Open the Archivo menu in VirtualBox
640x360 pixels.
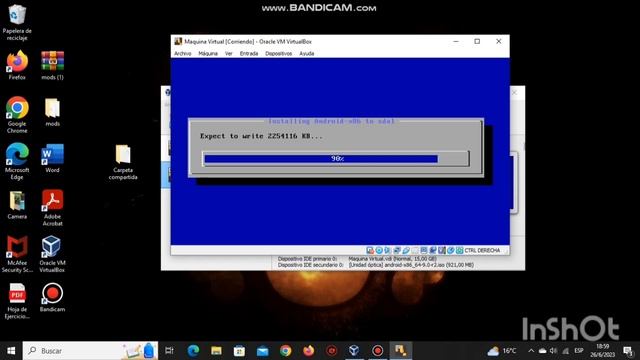(x=182, y=53)
